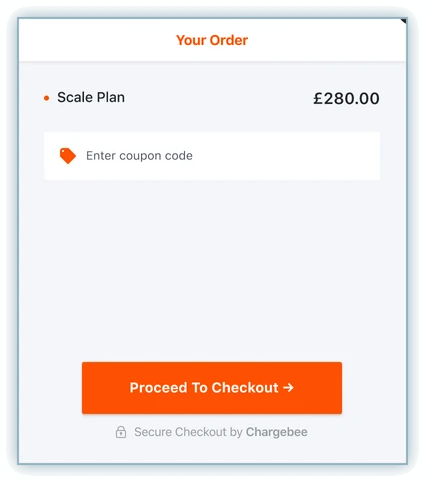Viewport: 425px width, 482px height.
Task: Click the word Checkout on the orange button
Action: 245,388
